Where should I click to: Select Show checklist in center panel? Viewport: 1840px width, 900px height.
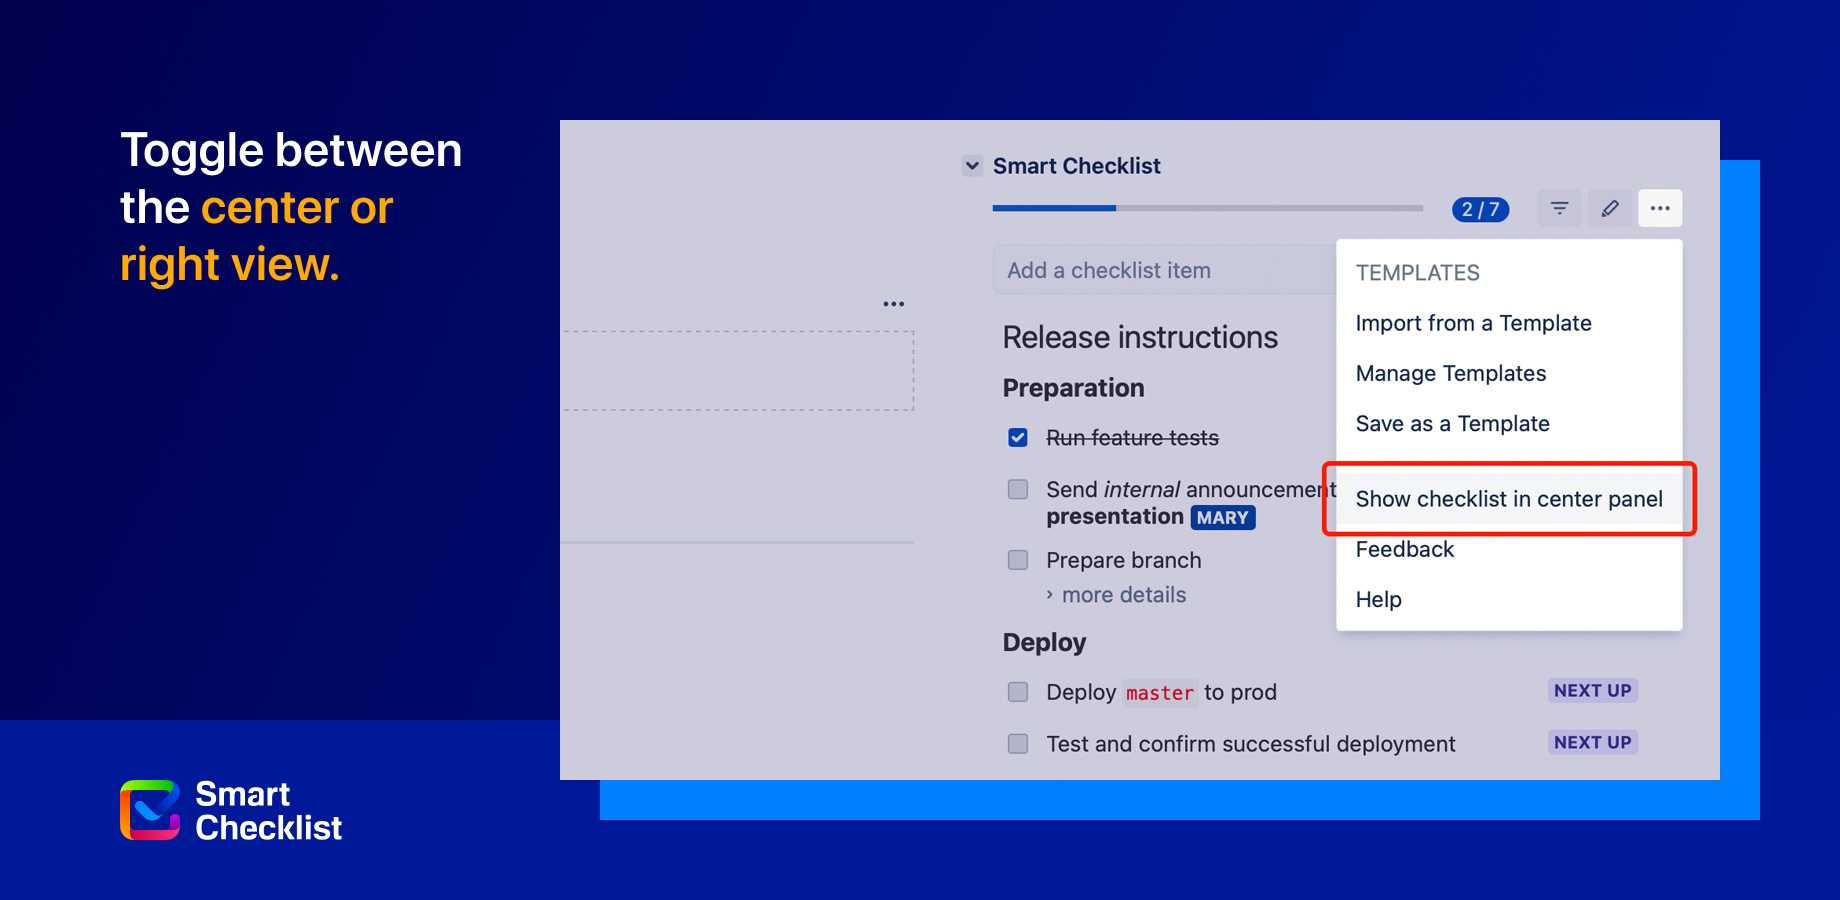point(1509,499)
